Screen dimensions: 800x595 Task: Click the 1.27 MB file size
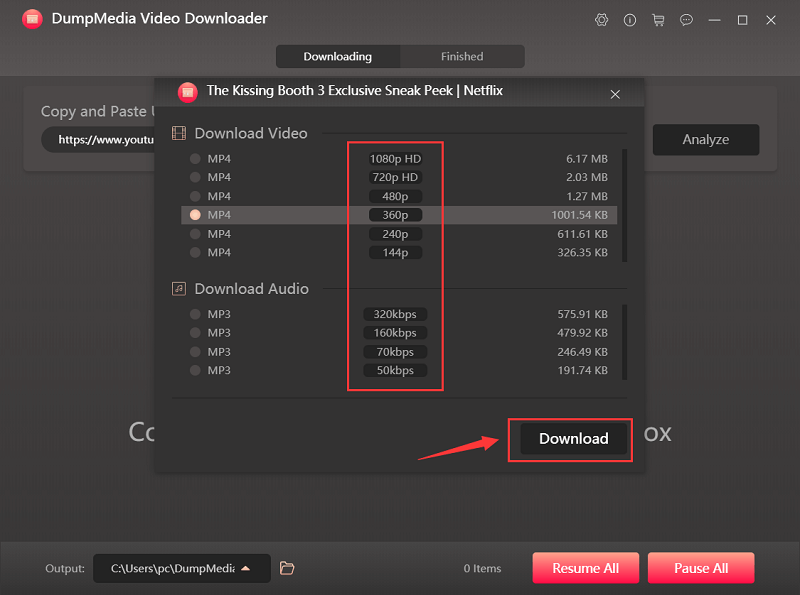coord(587,196)
